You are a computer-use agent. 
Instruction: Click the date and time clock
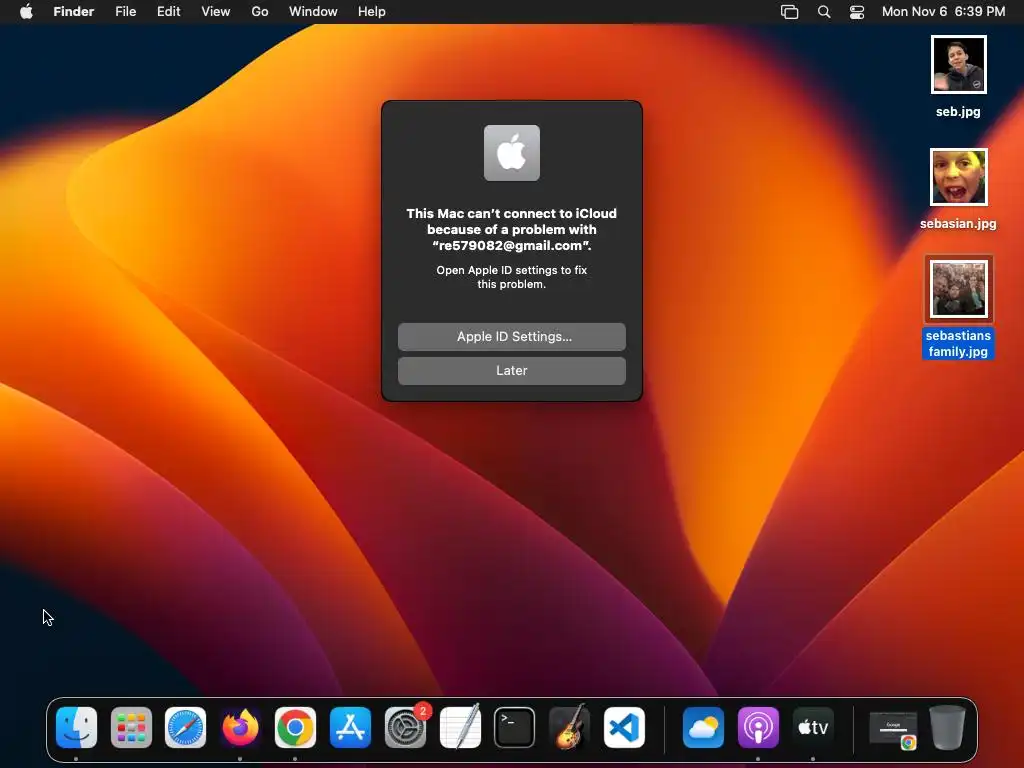[944, 12]
